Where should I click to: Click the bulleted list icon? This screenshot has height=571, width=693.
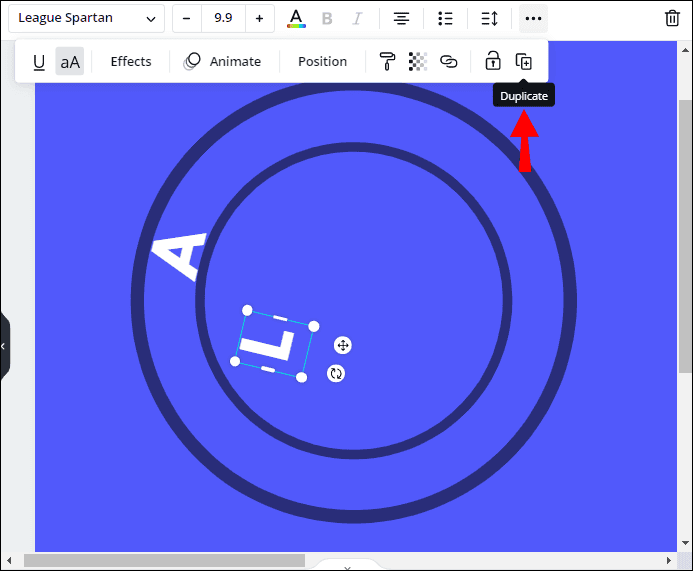coord(446,18)
